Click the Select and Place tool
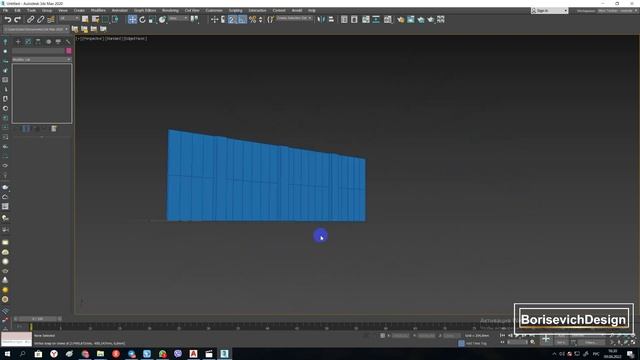Image resolution: width=640 pixels, height=360 pixels. point(162,19)
